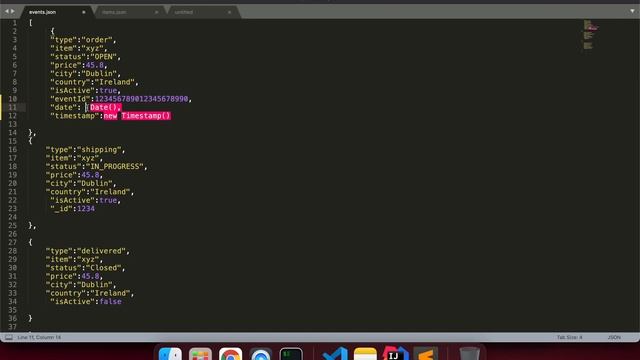Click the highlighted new keyword on line 12
The image size is (640, 360).
click(x=110, y=116)
